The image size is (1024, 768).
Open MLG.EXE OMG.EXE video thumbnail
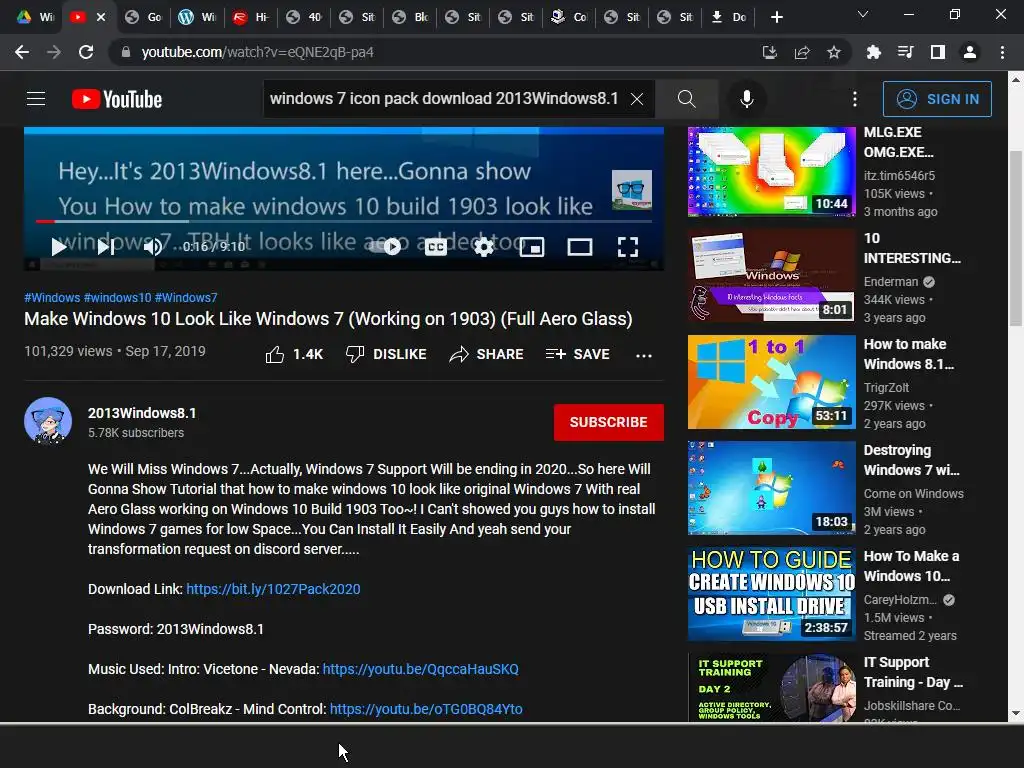(x=771, y=172)
